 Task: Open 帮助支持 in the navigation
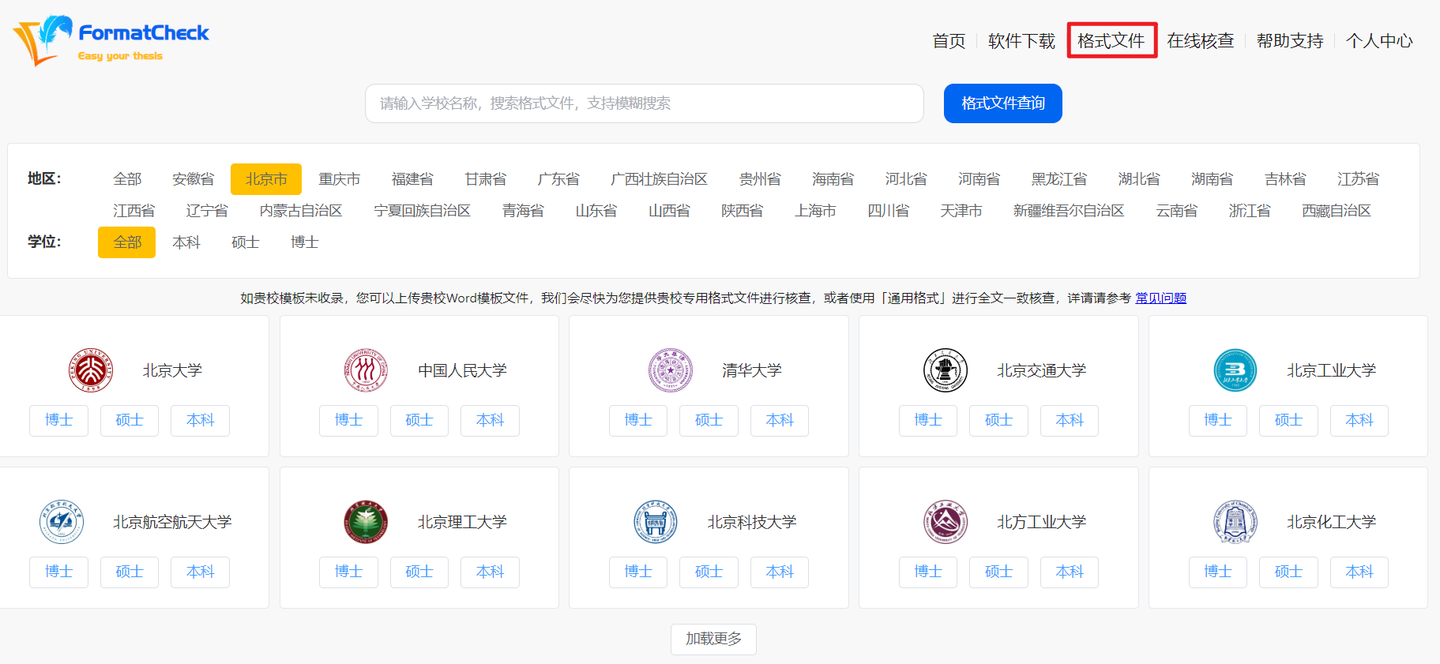pos(1290,41)
